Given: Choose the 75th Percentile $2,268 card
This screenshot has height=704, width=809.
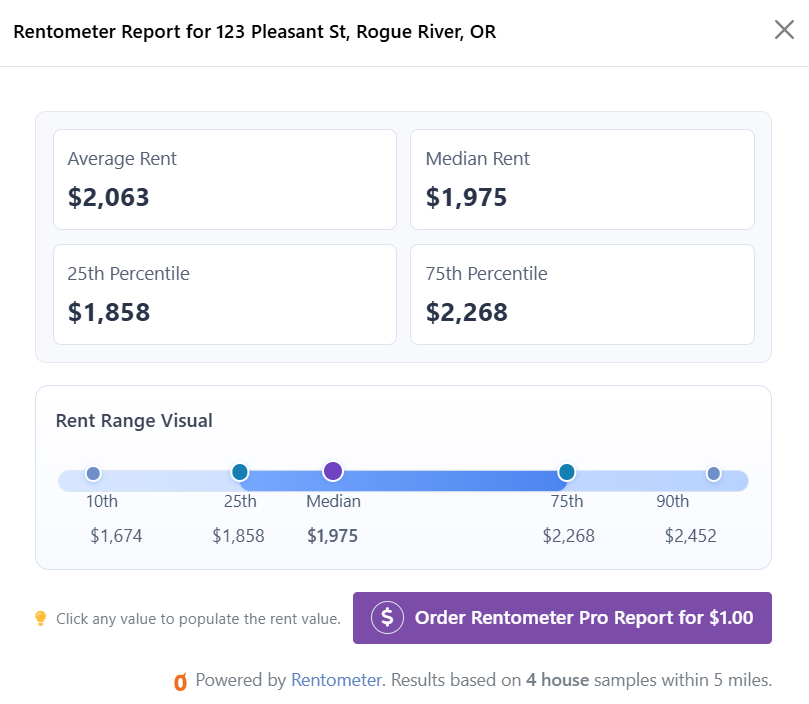Looking at the screenshot, I should (582, 294).
